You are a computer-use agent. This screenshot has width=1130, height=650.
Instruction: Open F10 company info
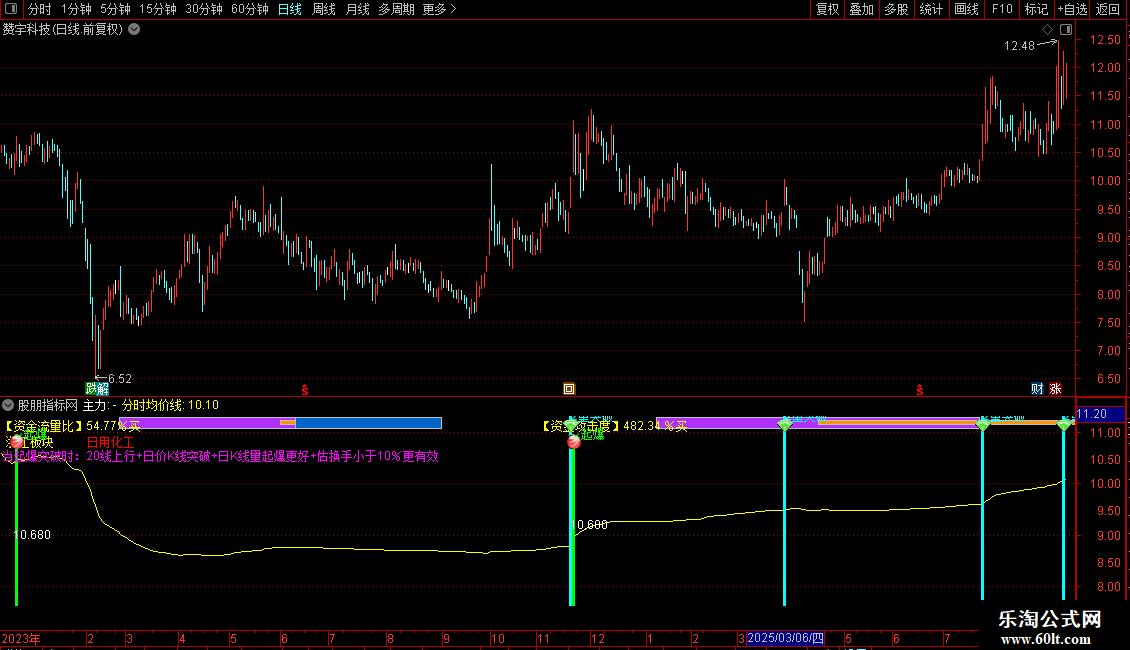pos(1002,9)
